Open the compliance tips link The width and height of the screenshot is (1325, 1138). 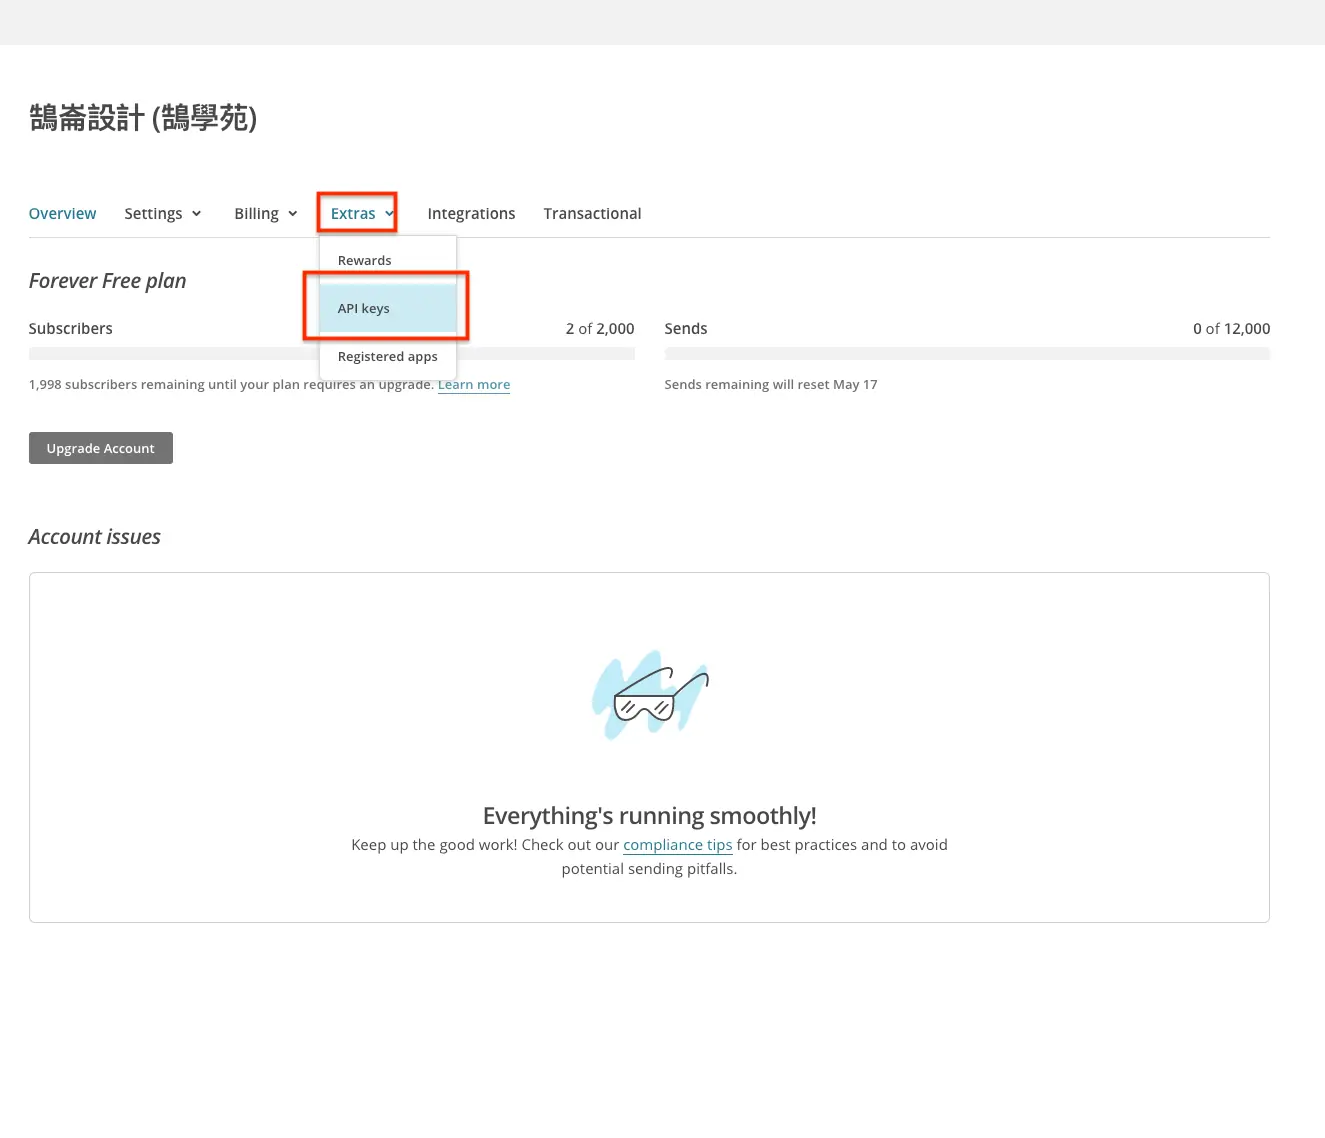tap(678, 844)
